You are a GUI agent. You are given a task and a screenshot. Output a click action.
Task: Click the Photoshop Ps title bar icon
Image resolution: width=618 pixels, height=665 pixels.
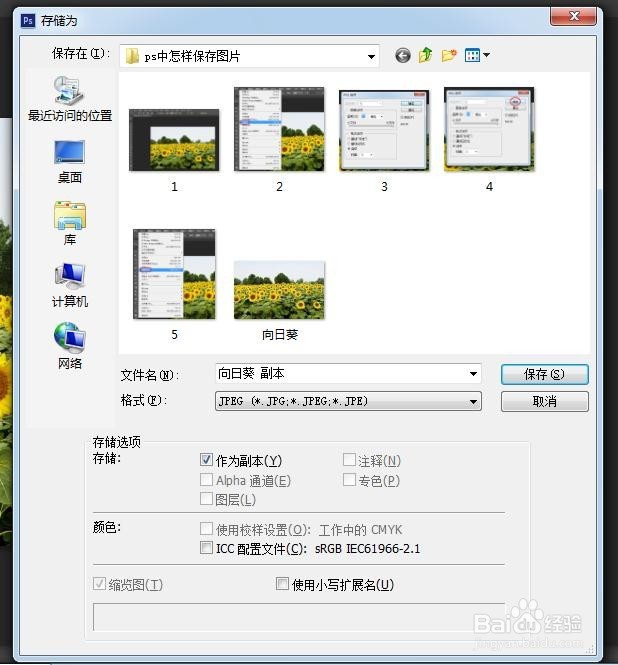click(x=28, y=20)
